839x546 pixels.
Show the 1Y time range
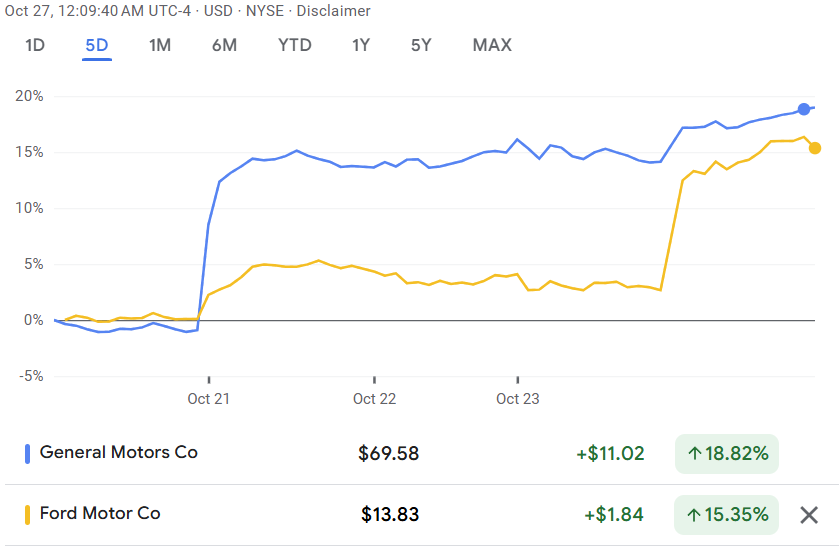(361, 45)
